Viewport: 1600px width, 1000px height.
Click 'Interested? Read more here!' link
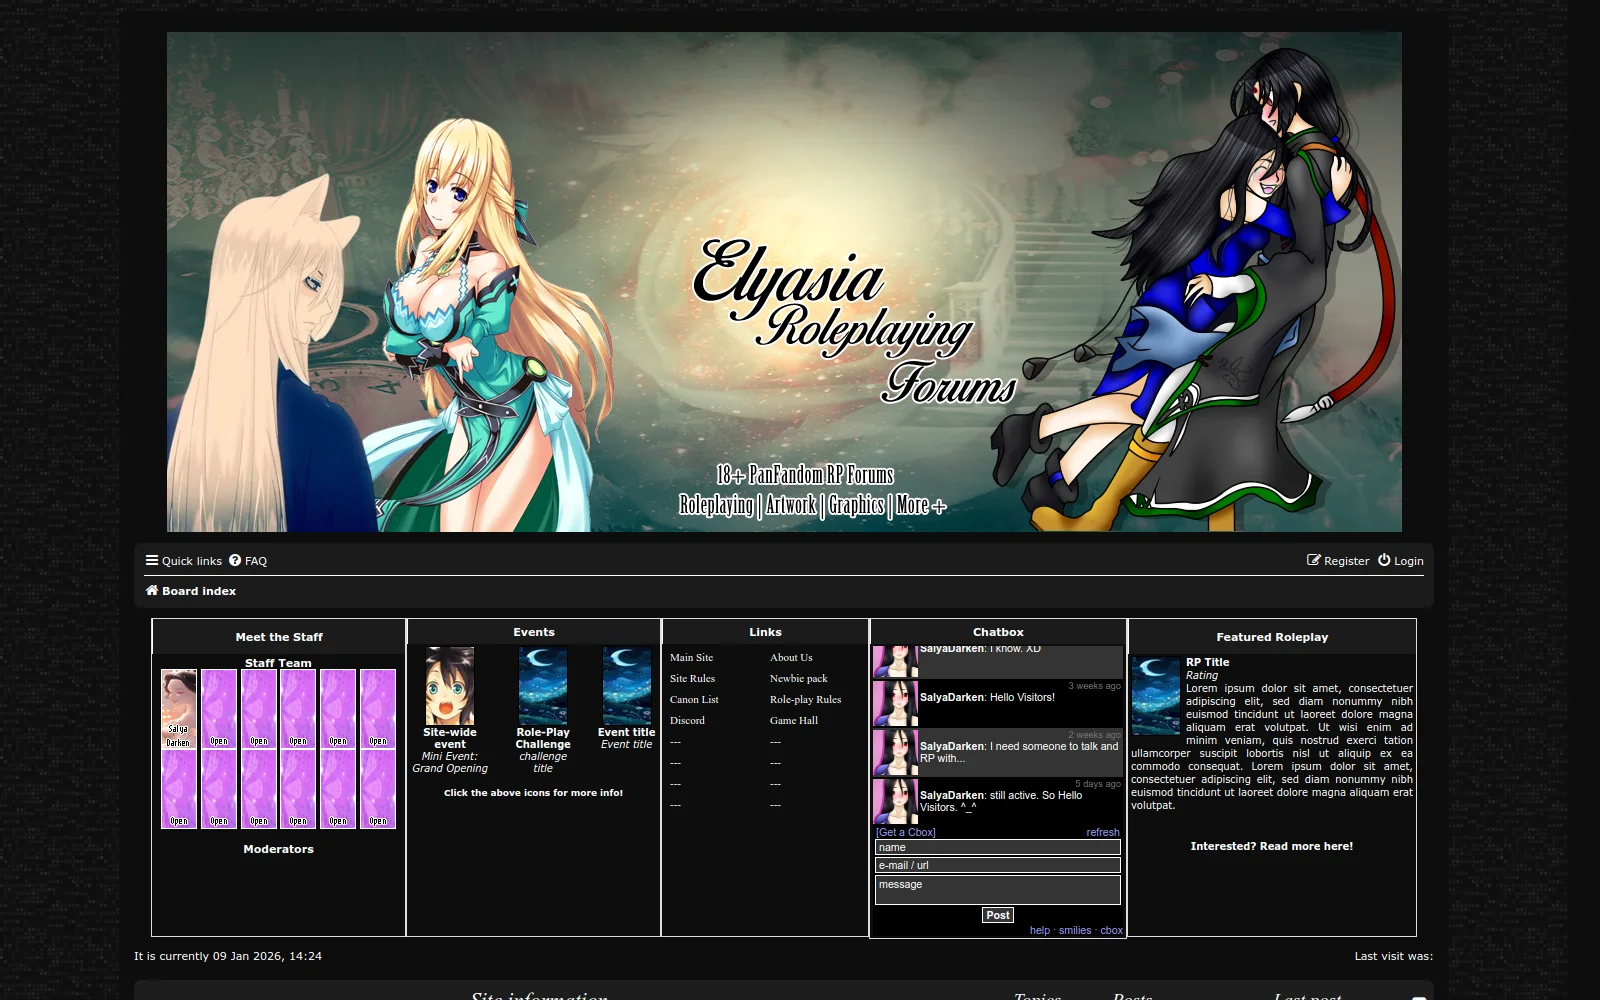tap(1272, 846)
